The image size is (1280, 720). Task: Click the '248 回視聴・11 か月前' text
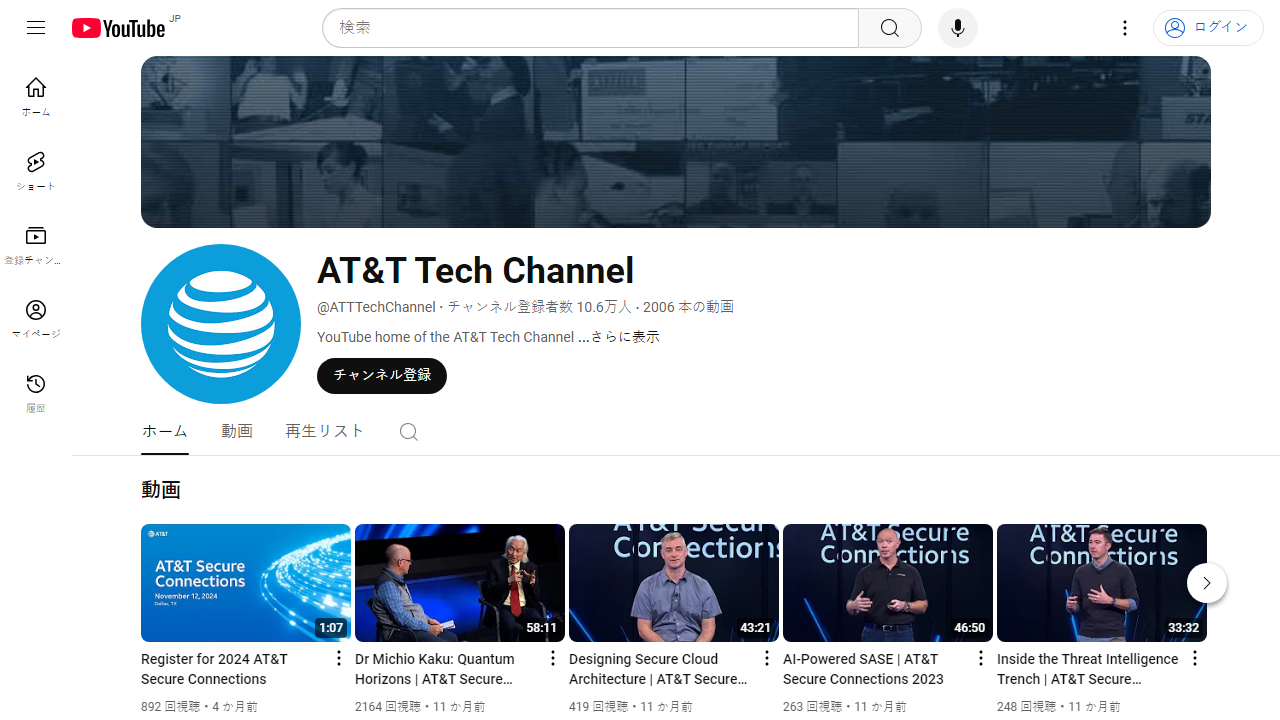point(1059,706)
